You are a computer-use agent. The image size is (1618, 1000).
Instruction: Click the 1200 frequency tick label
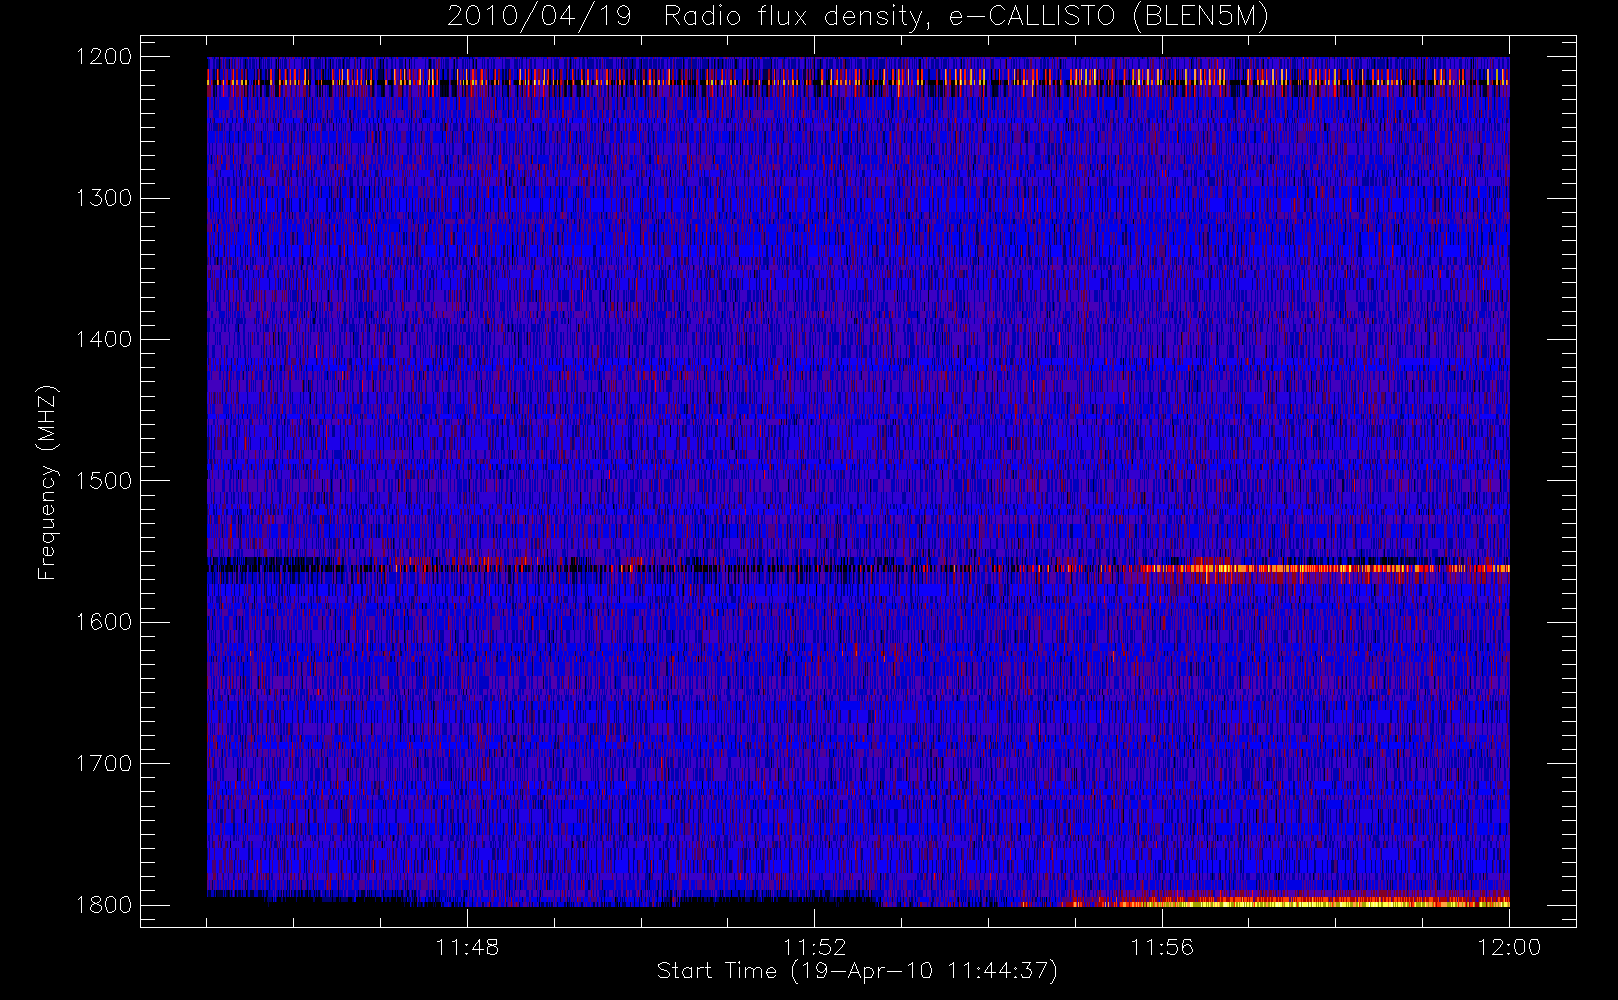point(104,57)
